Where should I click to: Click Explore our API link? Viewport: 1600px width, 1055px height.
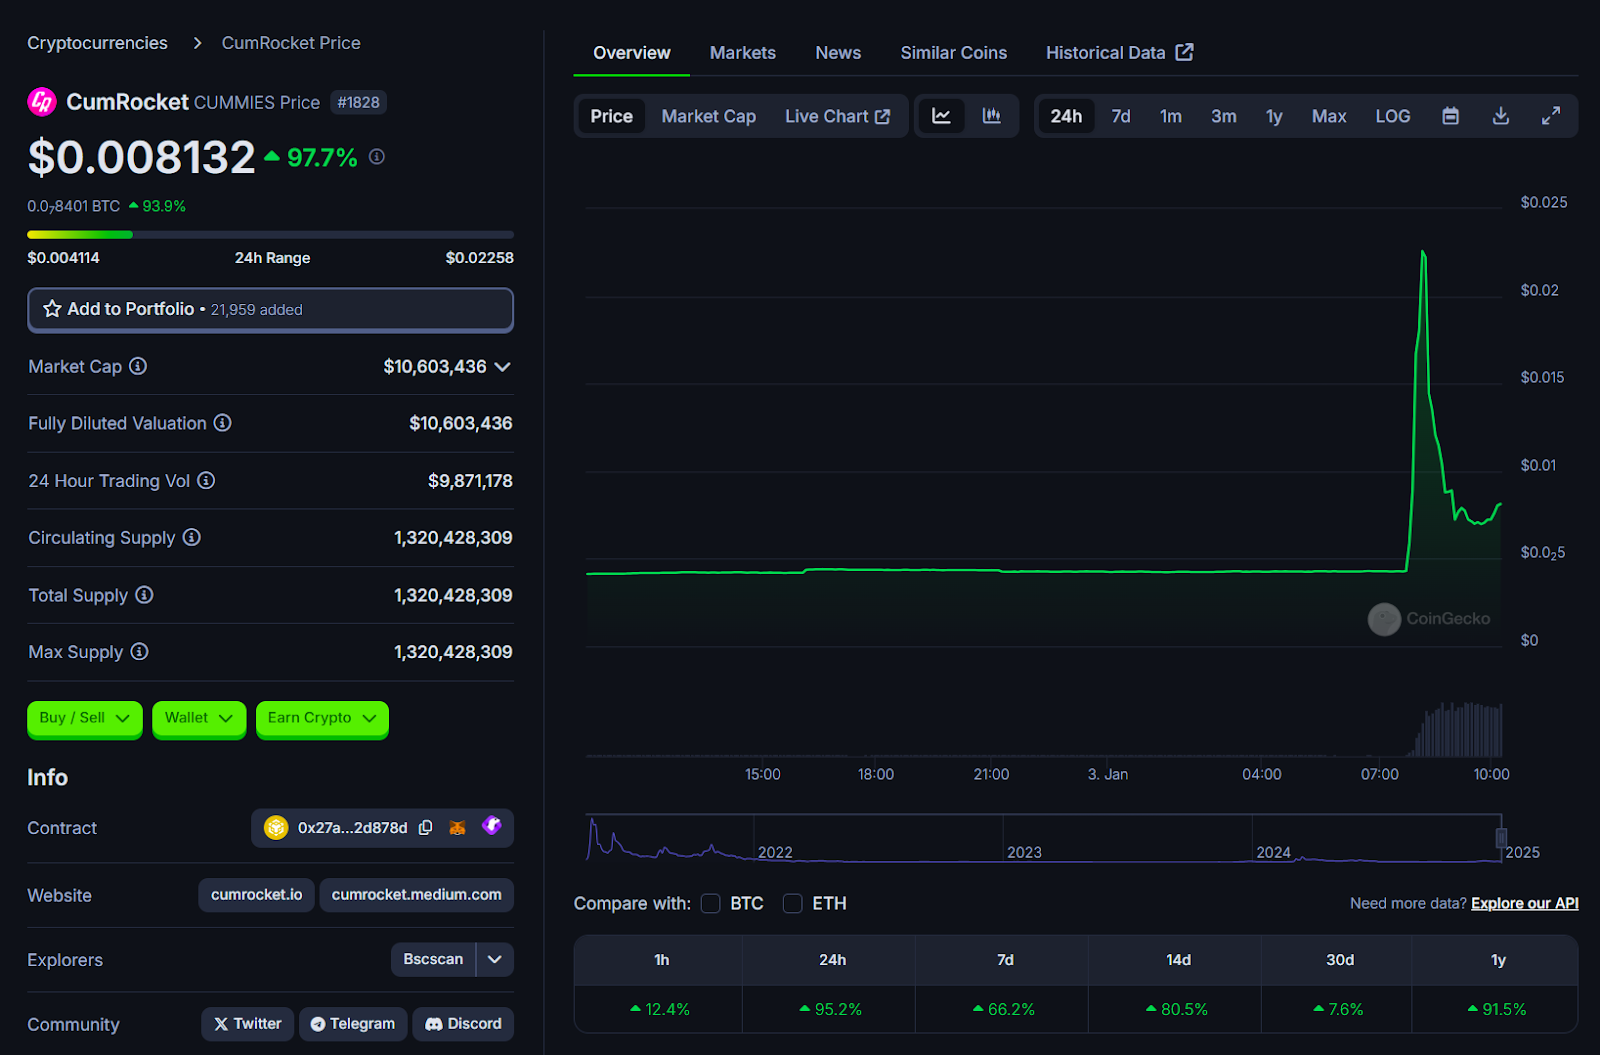pos(1525,904)
